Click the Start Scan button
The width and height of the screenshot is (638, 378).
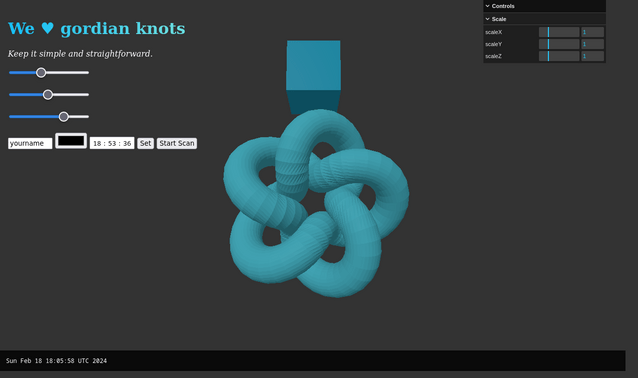tap(177, 143)
